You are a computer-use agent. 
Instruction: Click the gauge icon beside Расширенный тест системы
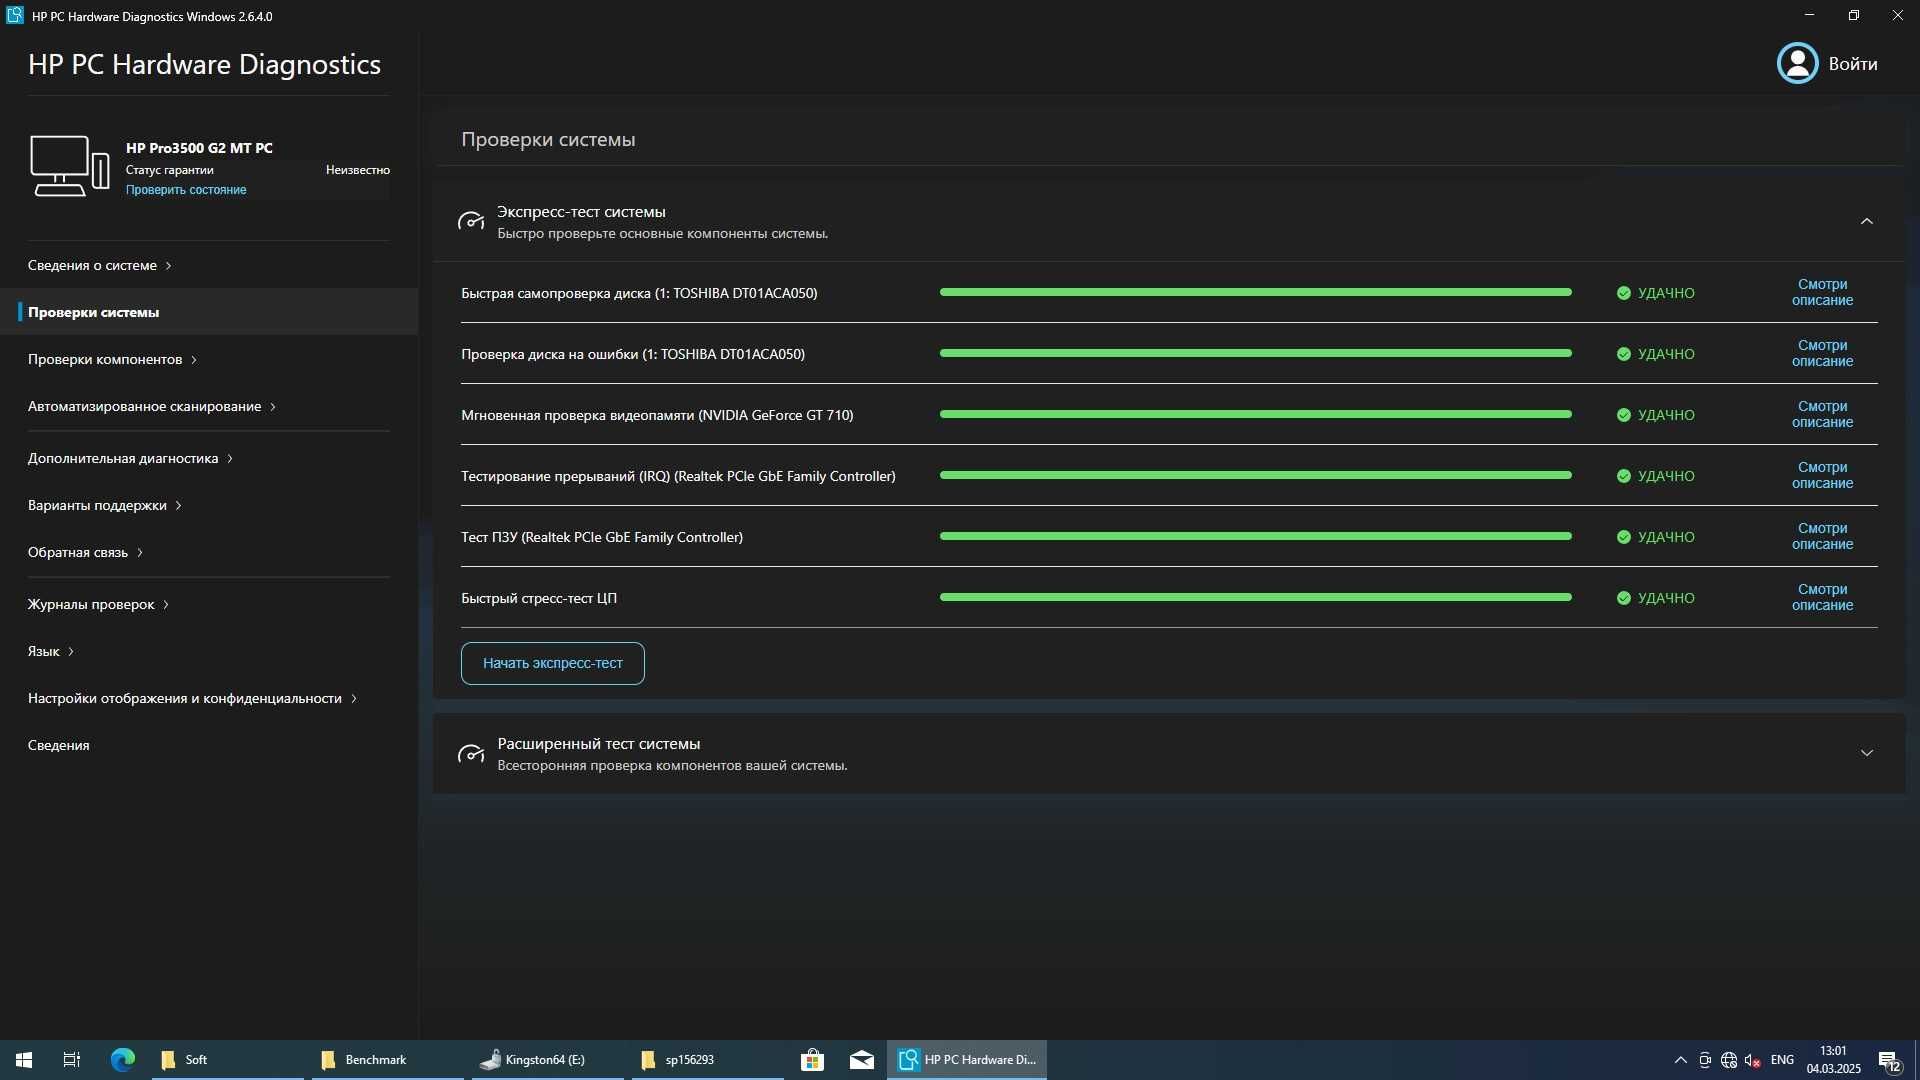pyautogui.click(x=471, y=753)
